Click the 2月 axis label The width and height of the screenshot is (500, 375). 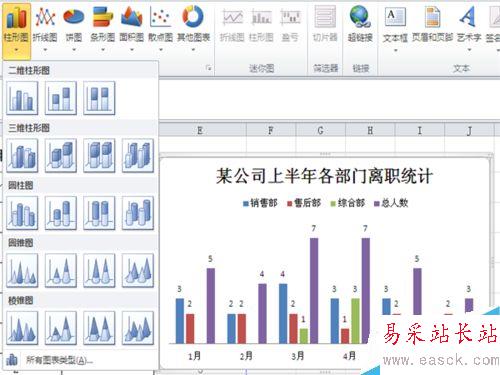pyautogui.click(x=246, y=356)
